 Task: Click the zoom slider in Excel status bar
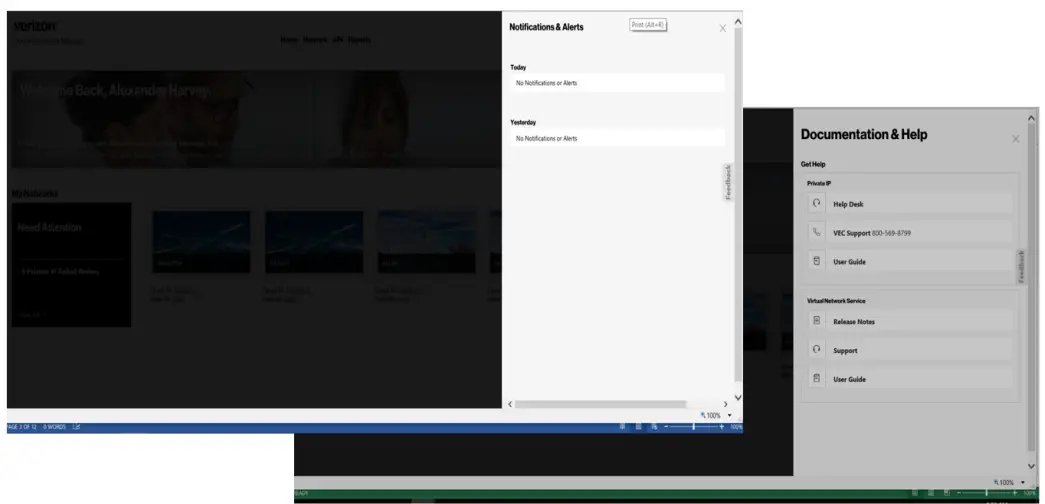point(986,493)
